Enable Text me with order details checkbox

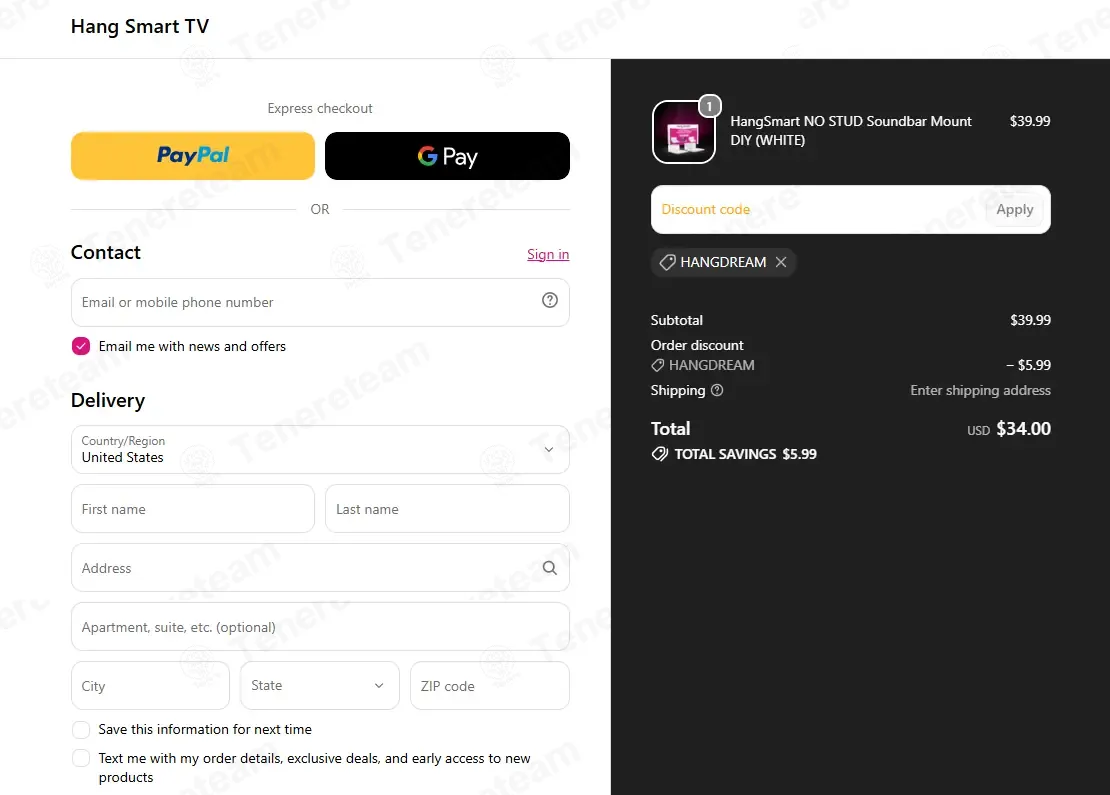(x=81, y=758)
